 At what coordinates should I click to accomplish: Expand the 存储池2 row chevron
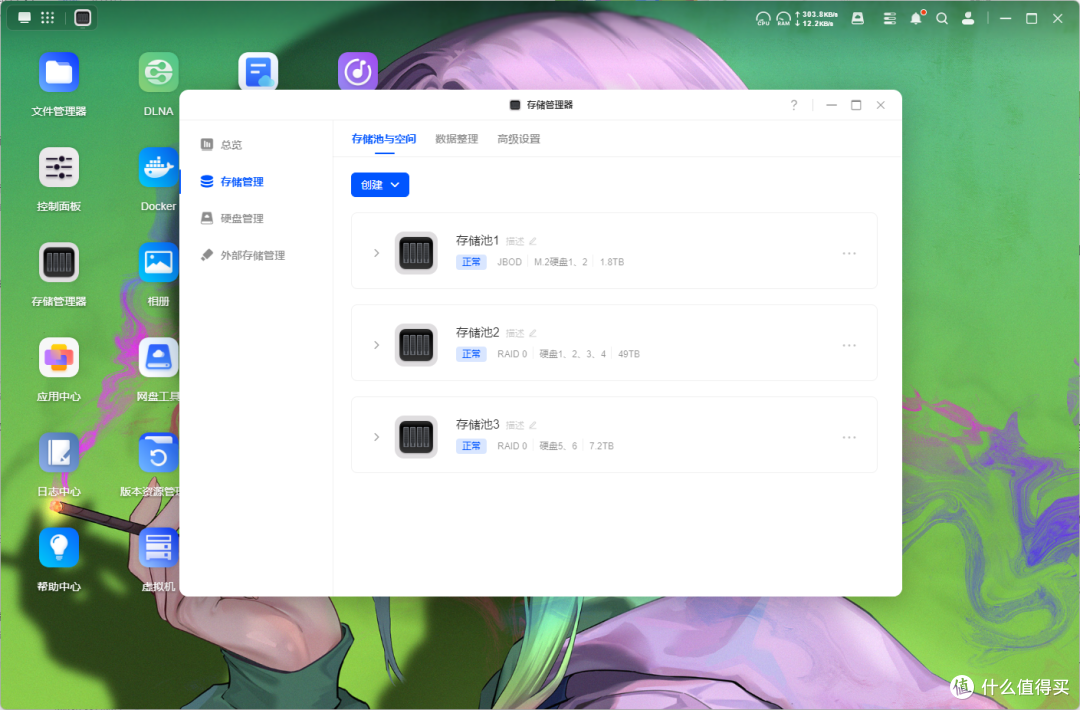[376, 345]
